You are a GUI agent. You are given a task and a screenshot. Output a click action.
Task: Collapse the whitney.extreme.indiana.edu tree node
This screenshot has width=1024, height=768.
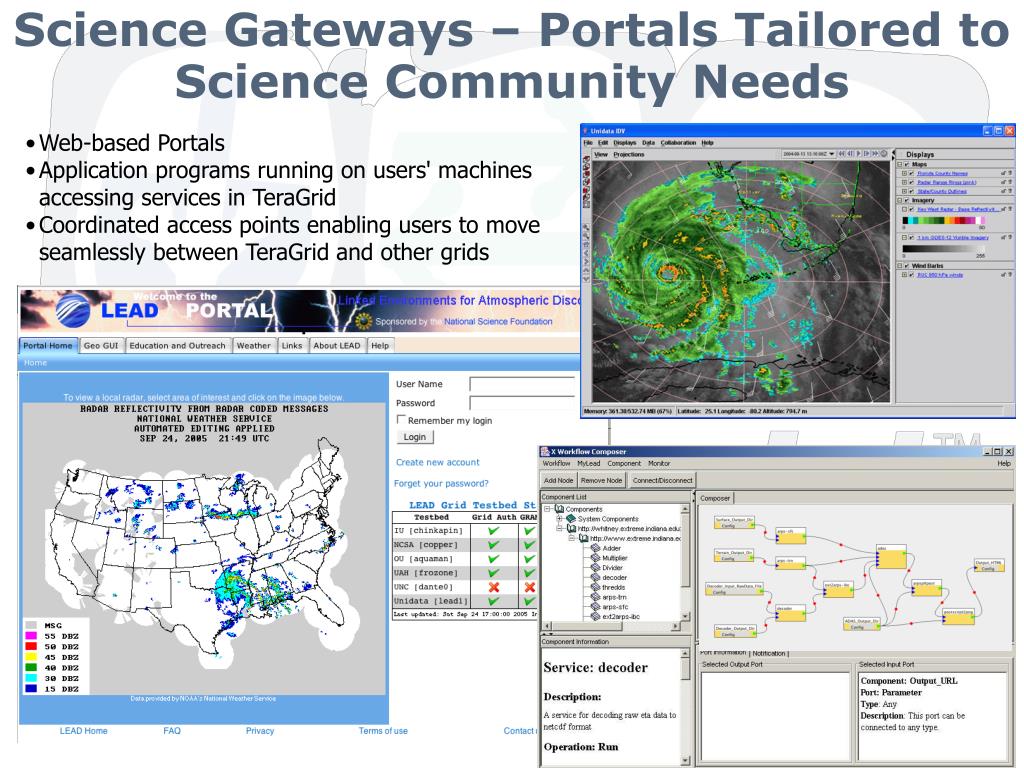[560, 528]
